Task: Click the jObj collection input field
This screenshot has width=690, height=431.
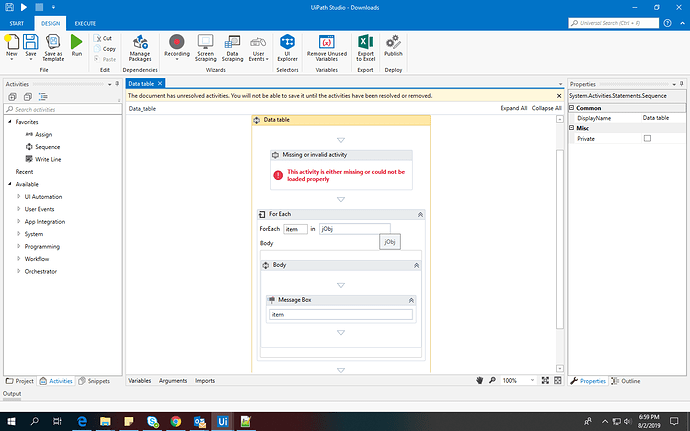Action: tap(355, 229)
